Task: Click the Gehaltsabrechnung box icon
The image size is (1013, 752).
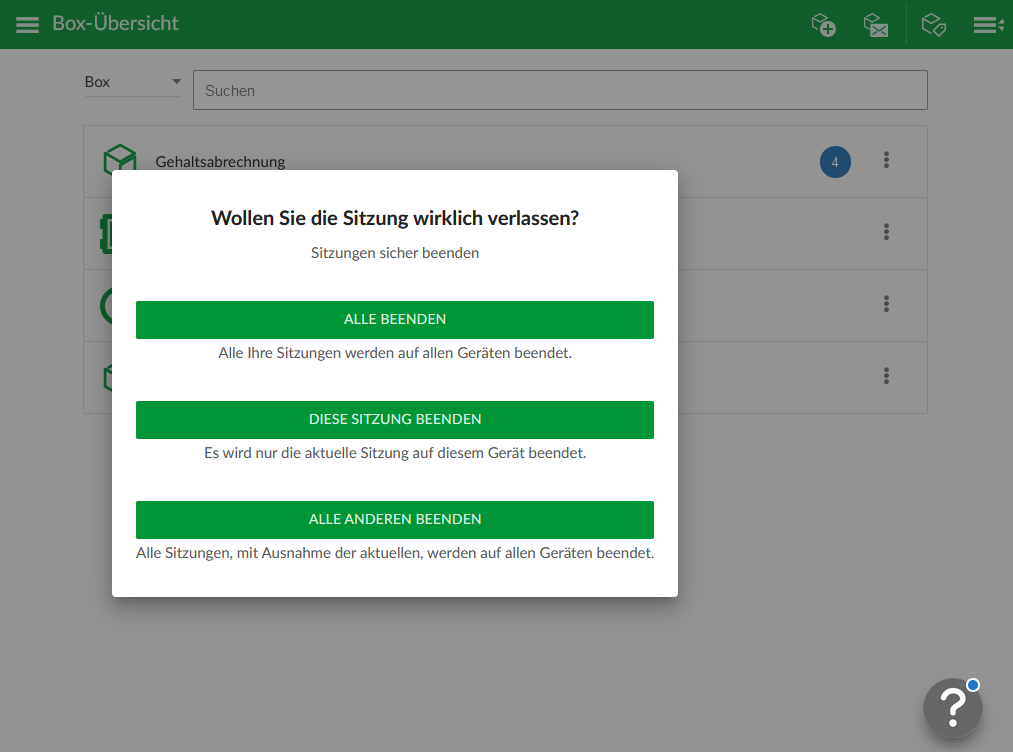Action: click(x=119, y=161)
